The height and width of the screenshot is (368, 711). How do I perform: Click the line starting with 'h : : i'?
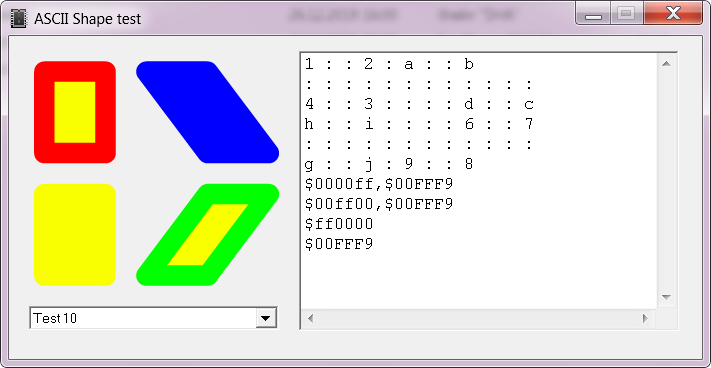click(419, 124)
